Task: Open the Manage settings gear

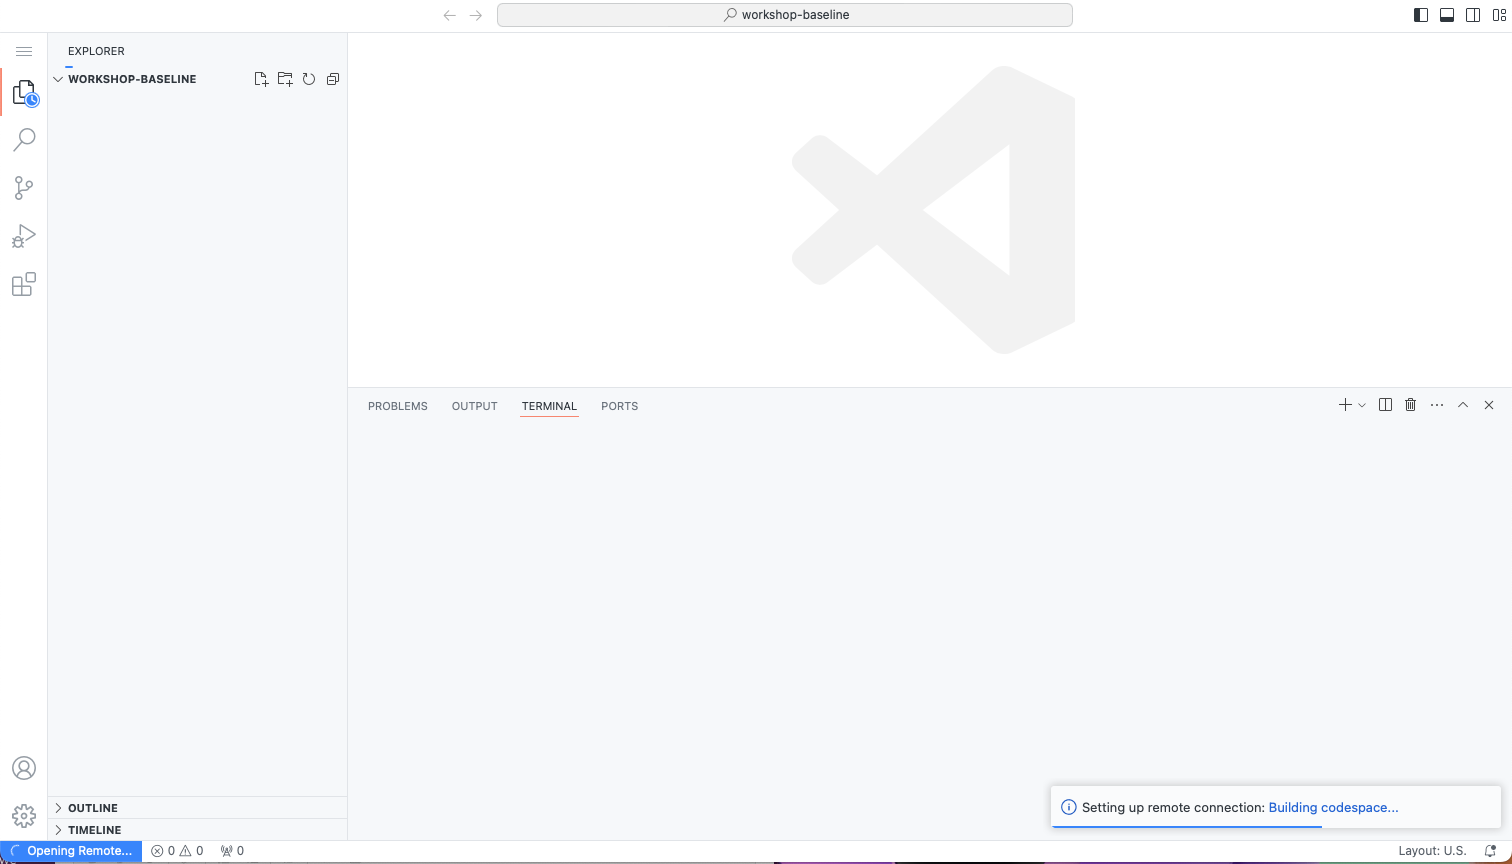Action: [x=24, y=815]
